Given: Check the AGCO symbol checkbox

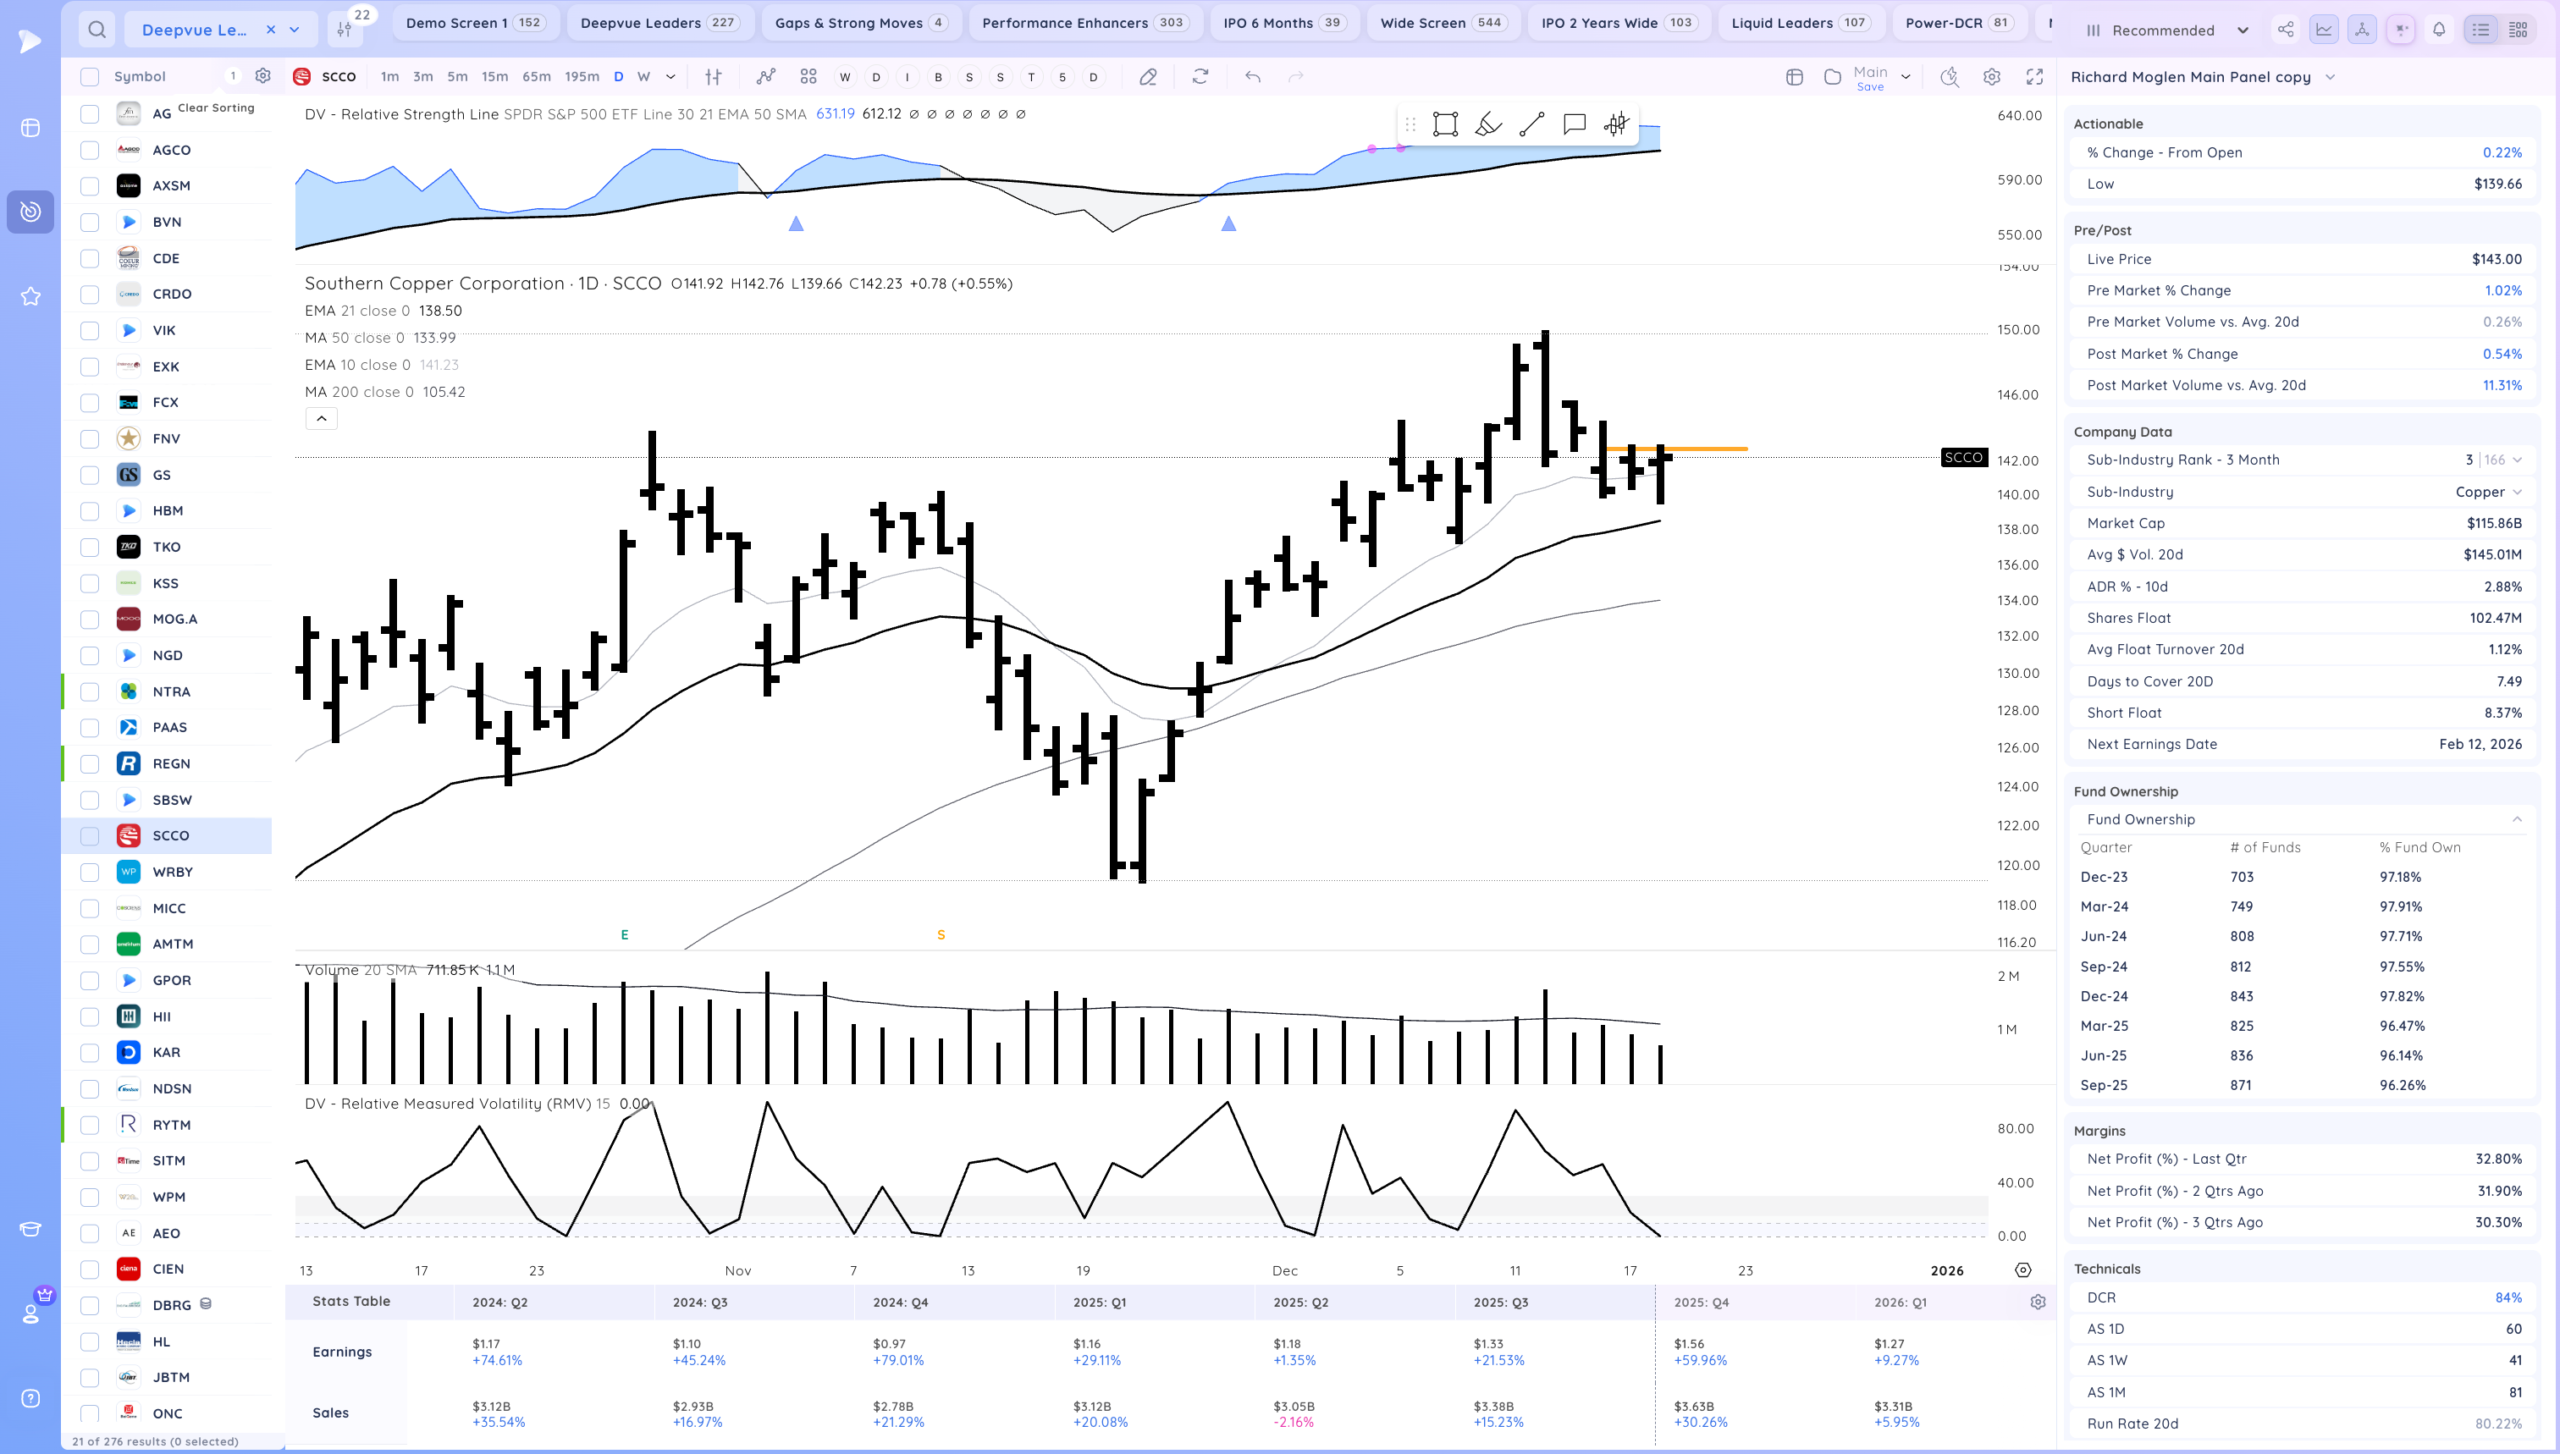Looking at the screenshot, I should tap(90, 150).
